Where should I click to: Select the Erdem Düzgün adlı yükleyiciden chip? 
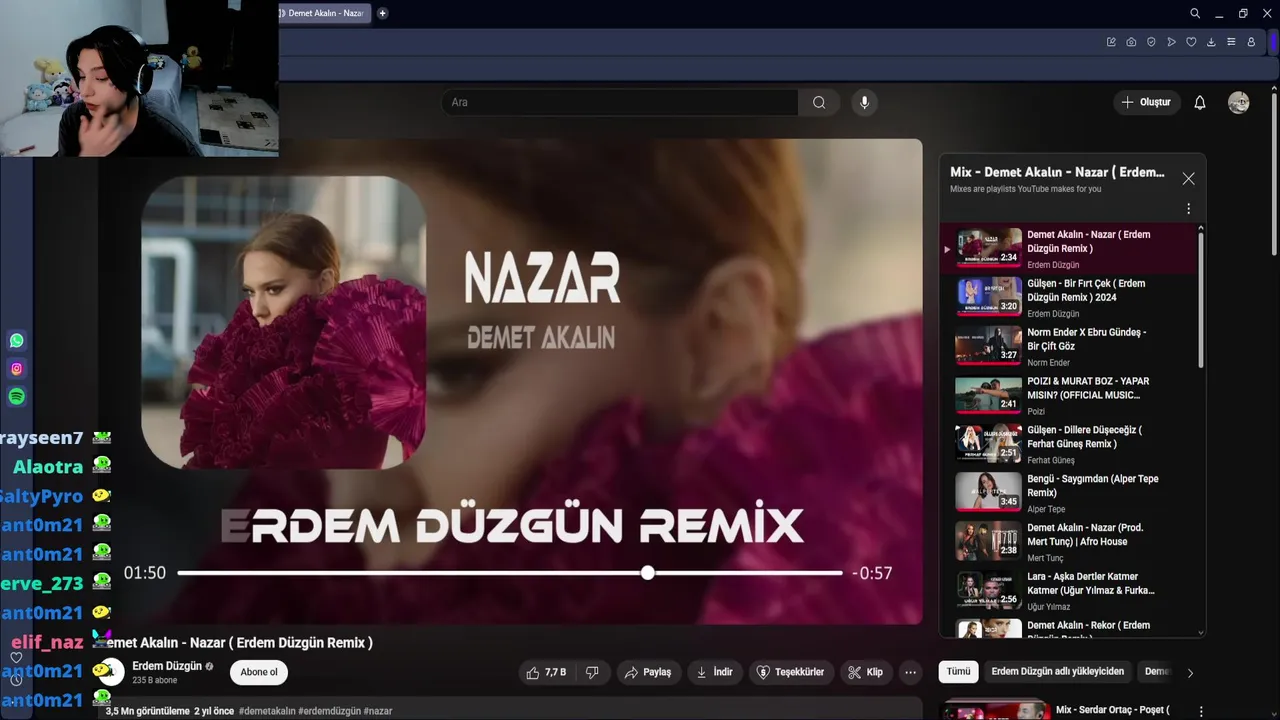pyautogui.click(x=1058, y=672)
